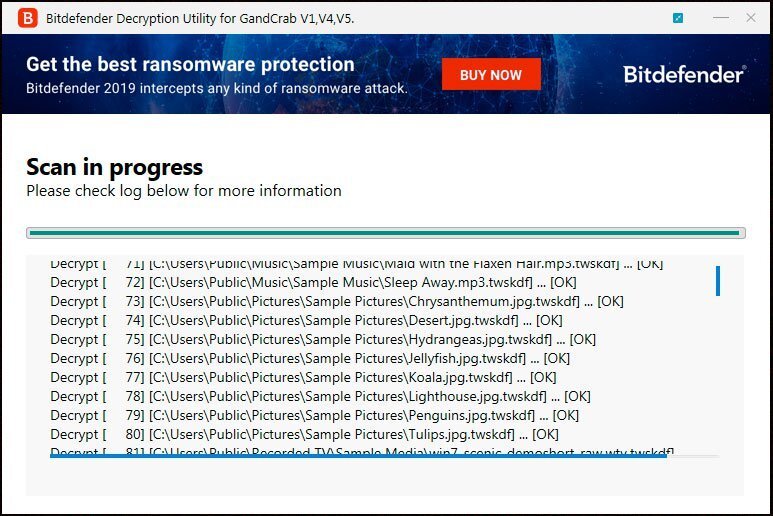Screen dimensions: 773x516
Task: Click the BUY NOW button
Action: [x=491, y=74]
